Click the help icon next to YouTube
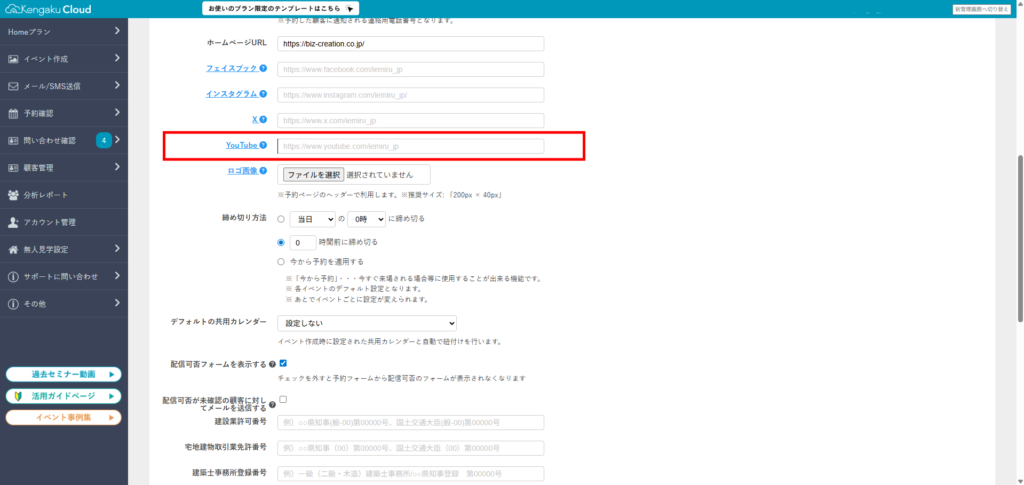 click(x=263, y=146)
